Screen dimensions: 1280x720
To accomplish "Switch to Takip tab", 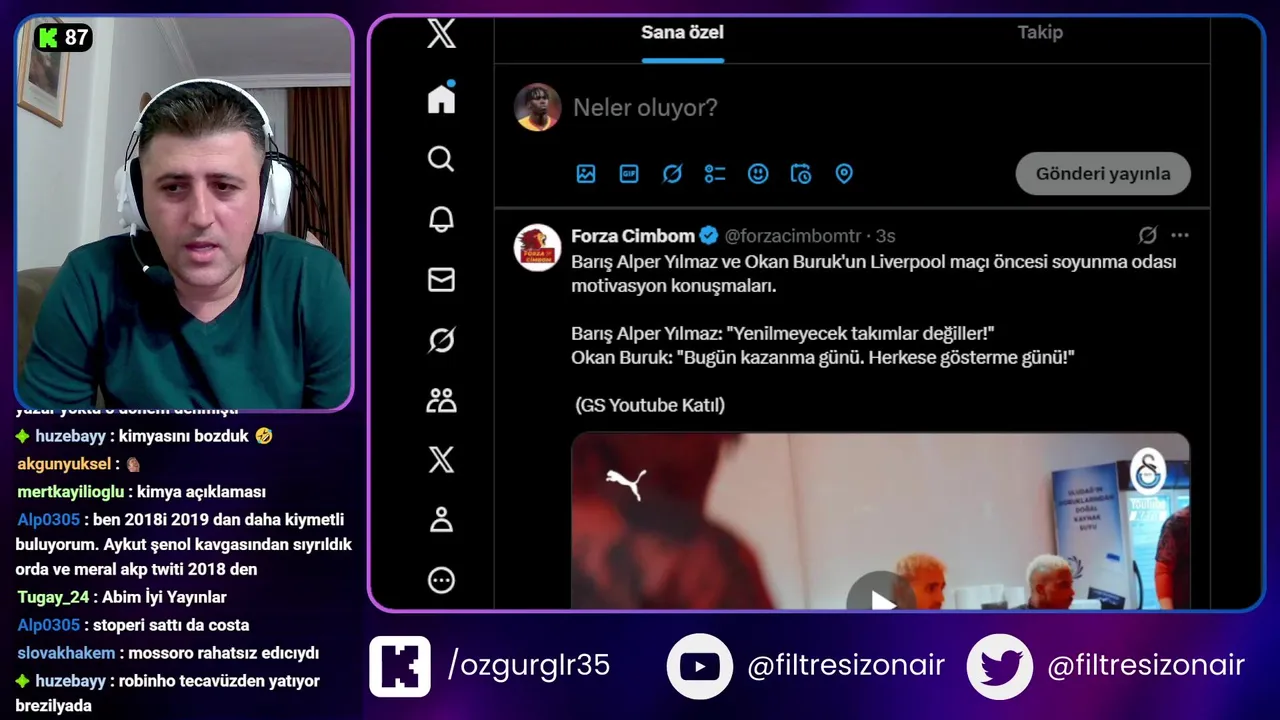I will tap(1040, 33).
